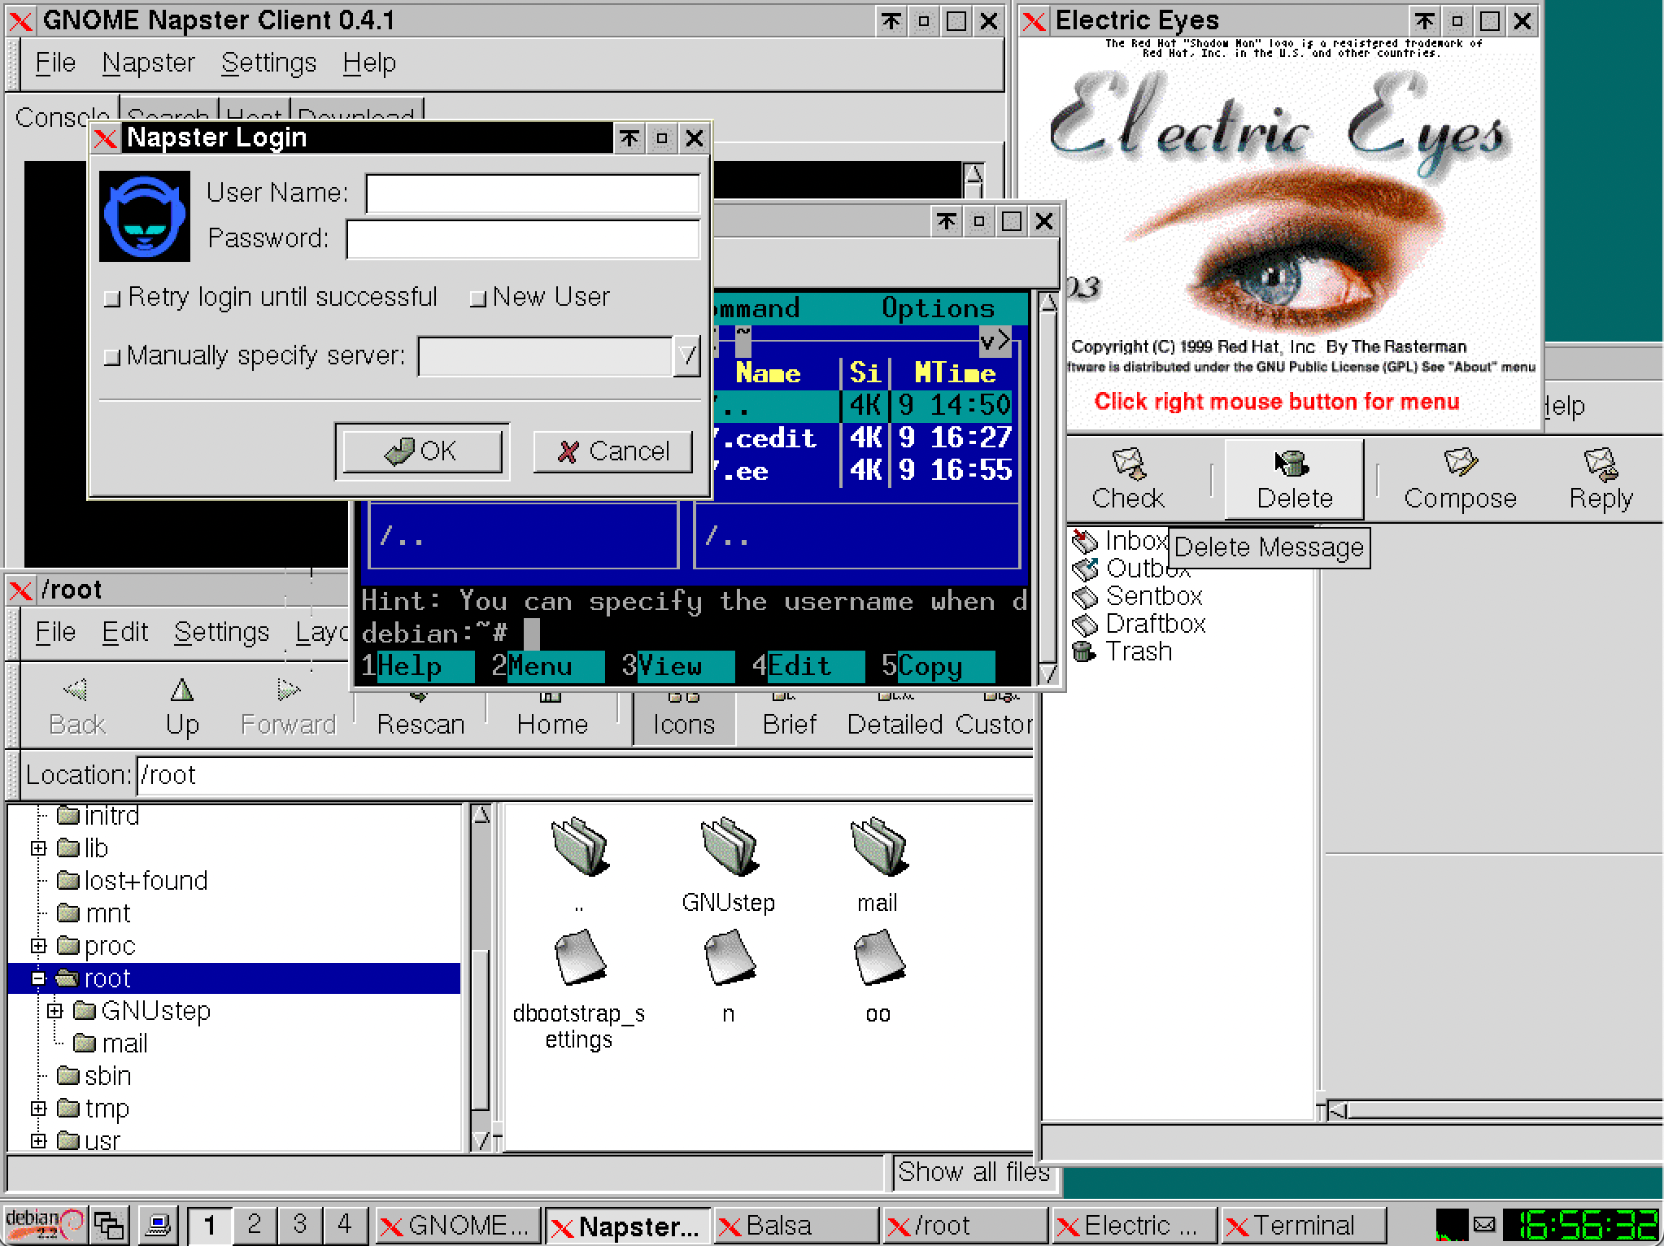Select the dbootstrap_settings file icon
This screenshot has width=1664, height=1246.
coord(579,958)
